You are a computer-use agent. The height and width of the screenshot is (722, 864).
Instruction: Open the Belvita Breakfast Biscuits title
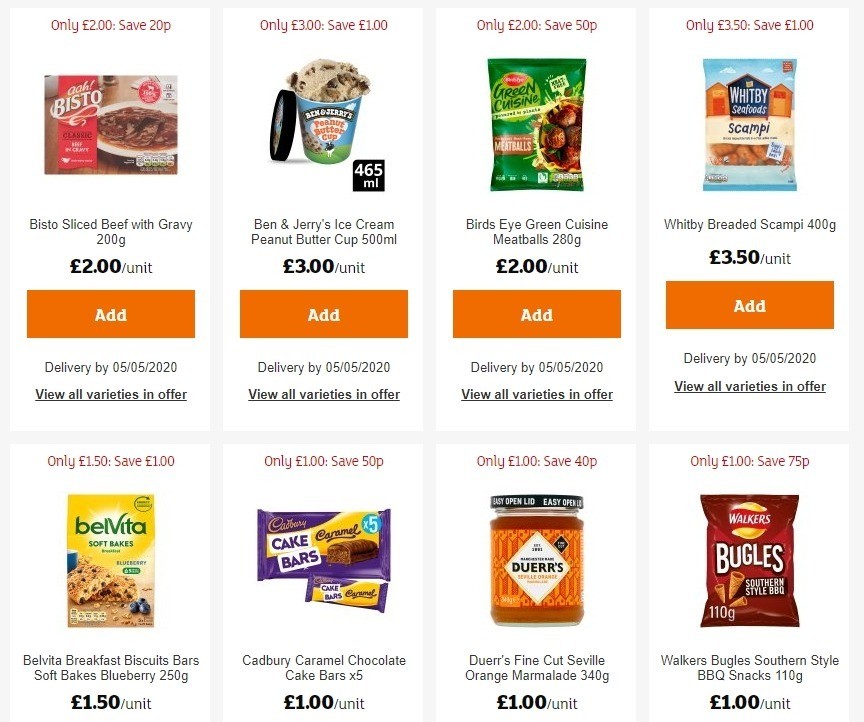(110, 668)
